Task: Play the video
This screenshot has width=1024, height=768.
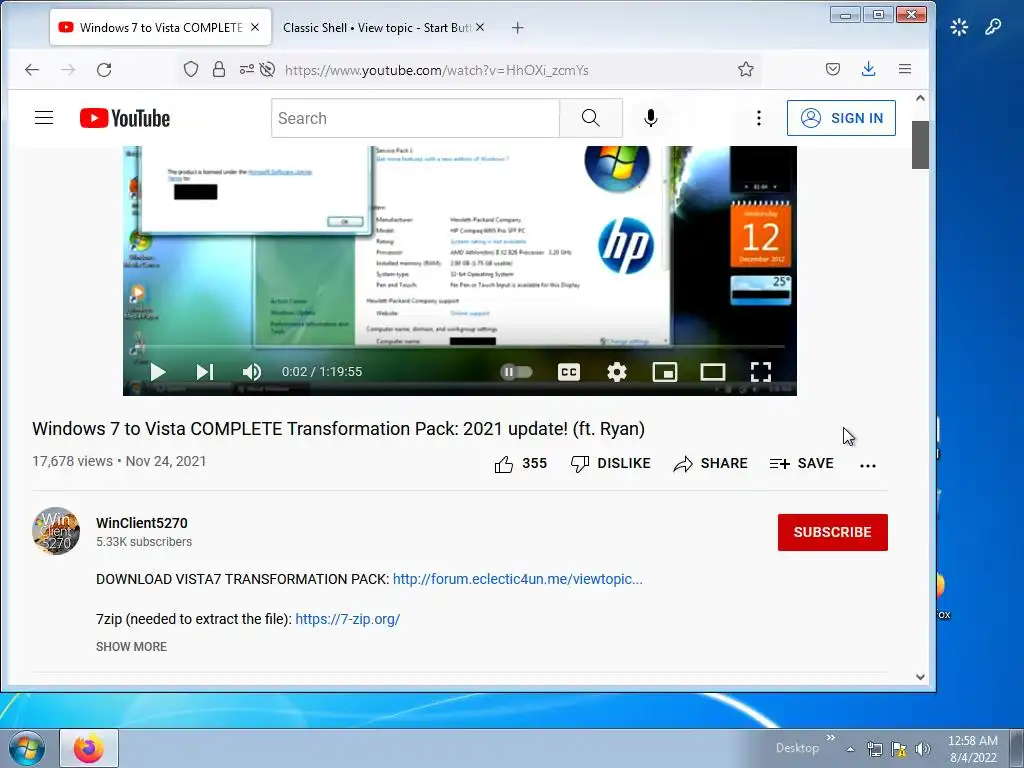Action: [x=157, y=372]
